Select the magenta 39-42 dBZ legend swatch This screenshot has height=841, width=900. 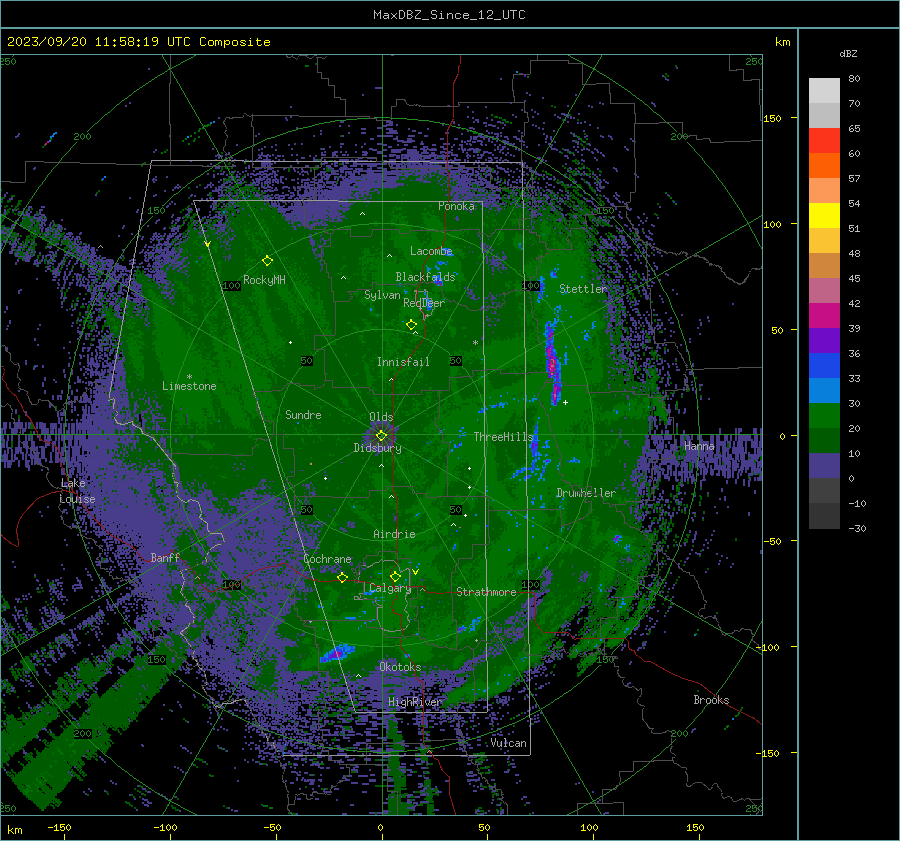coord(824,316)
